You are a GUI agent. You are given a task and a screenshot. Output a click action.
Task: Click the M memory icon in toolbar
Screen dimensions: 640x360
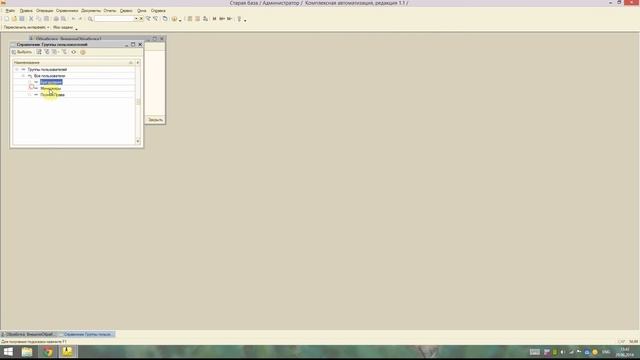[x=214, y=19]
